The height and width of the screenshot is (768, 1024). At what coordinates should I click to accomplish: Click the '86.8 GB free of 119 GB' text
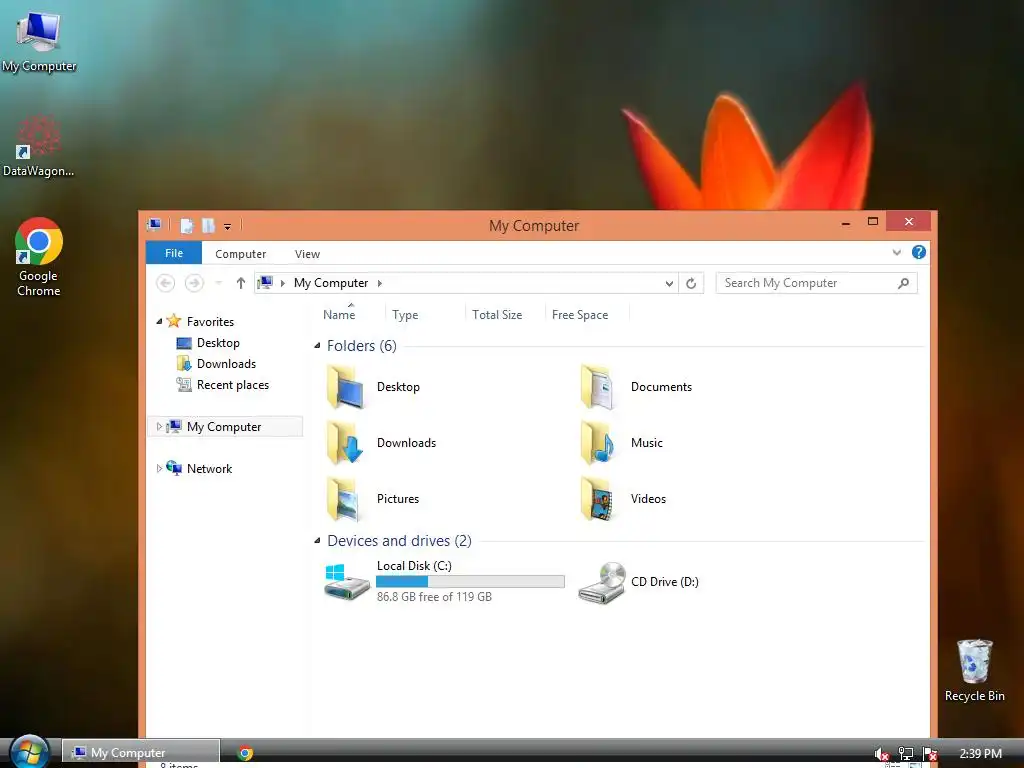(434, 597)
